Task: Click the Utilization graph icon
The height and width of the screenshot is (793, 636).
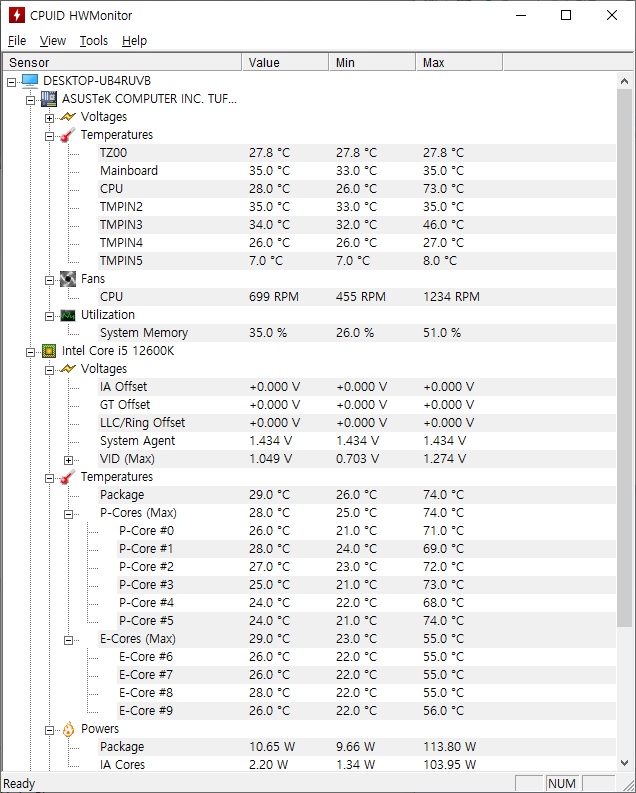Action: pos(68,315)
